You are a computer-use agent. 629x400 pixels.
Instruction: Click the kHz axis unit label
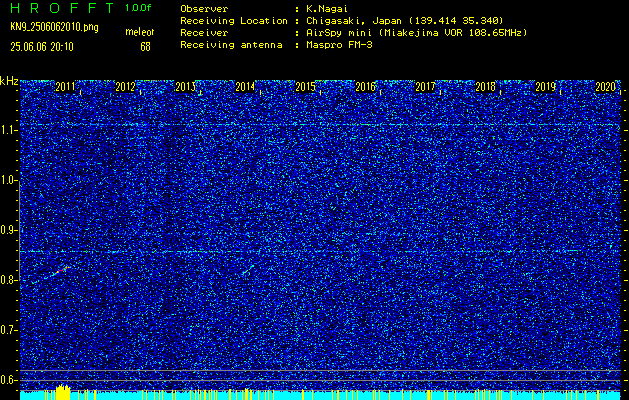pos(9,81)
